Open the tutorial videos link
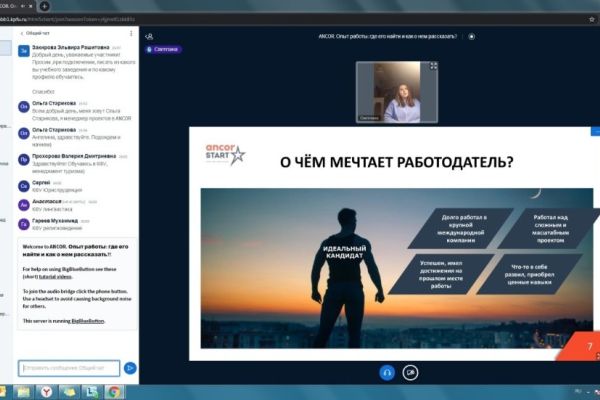This screenshot has width=600, height=400. point(55,277)
